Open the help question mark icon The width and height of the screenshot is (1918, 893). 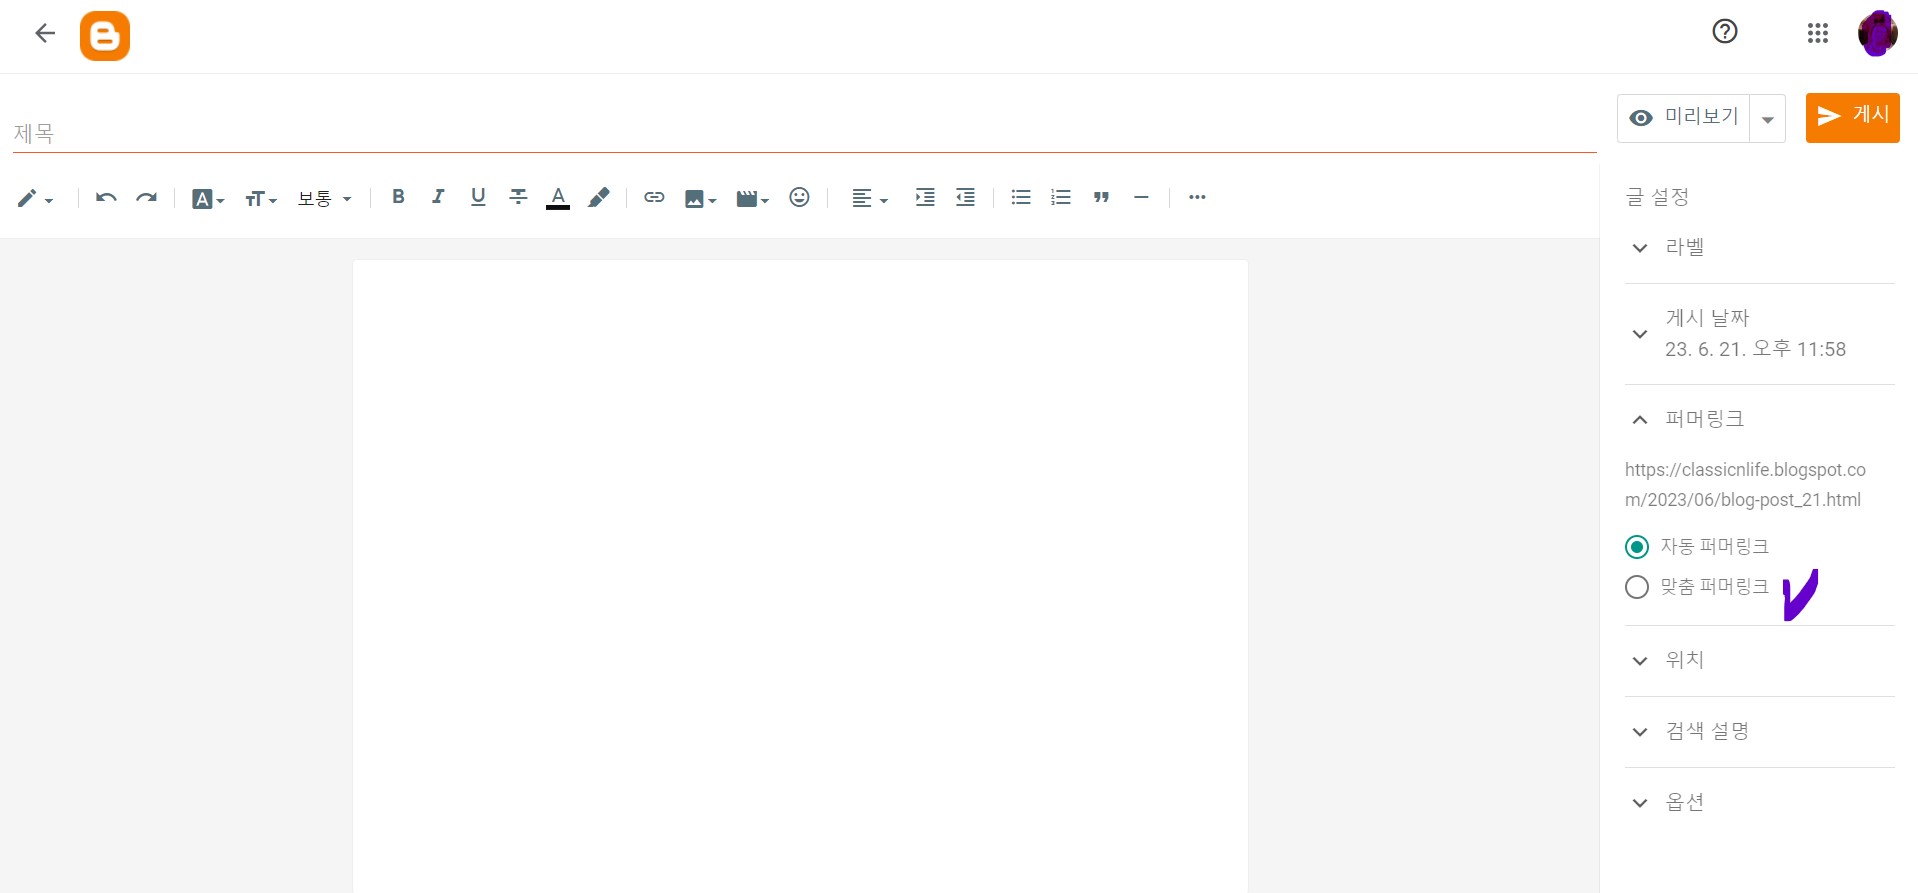click(1725, 32)
